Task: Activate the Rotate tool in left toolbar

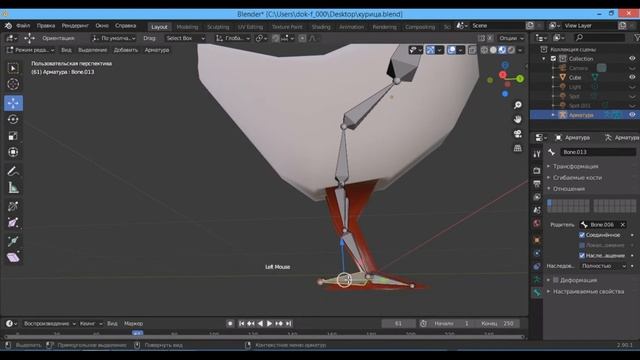Action: (x=13, y=119)
